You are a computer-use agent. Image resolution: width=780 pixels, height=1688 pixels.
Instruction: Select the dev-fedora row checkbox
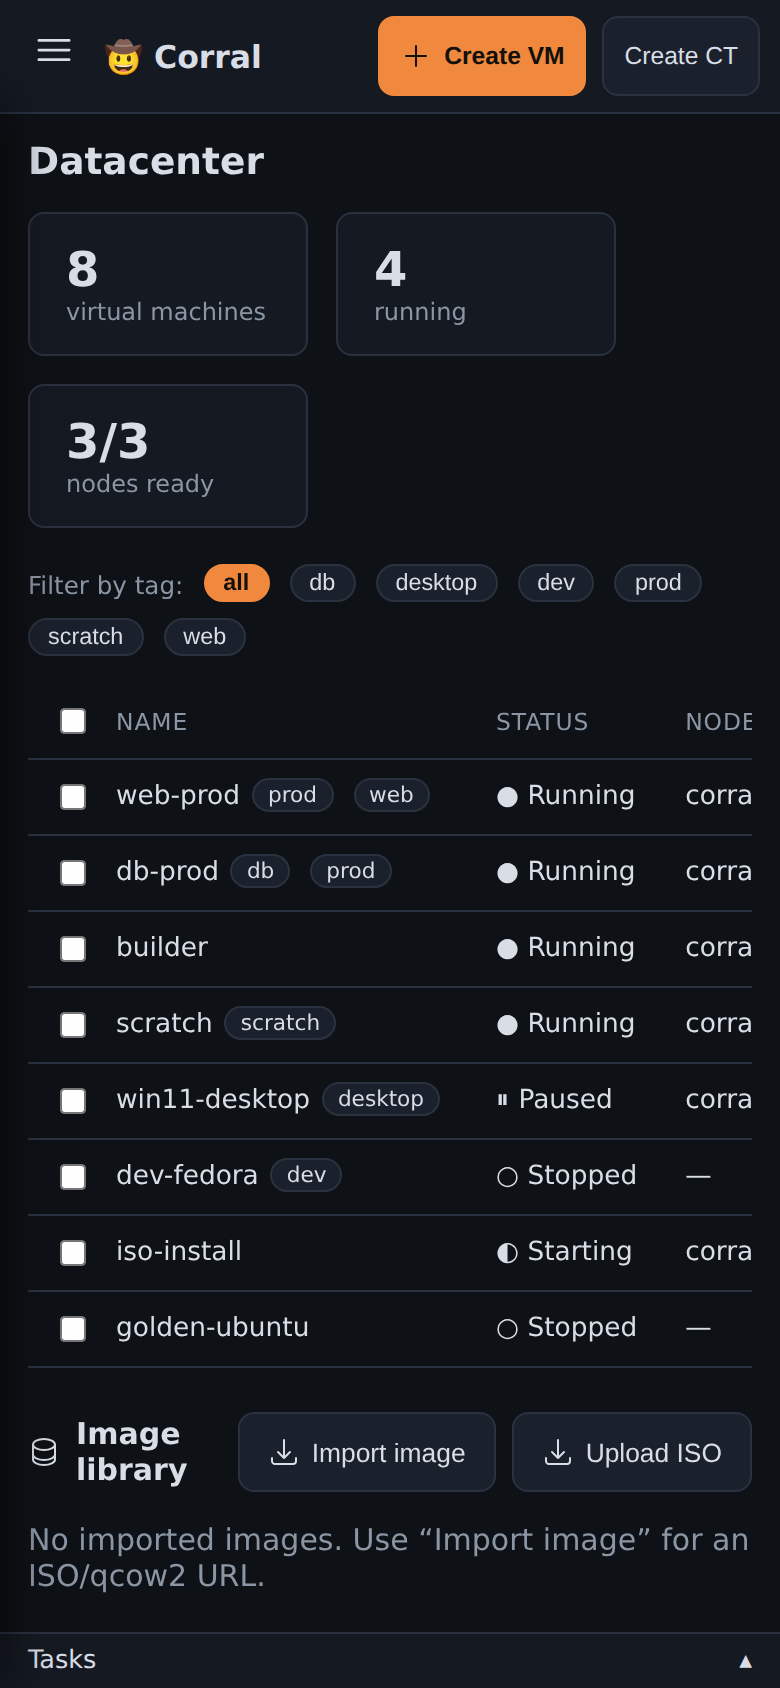pos(73,1177)
